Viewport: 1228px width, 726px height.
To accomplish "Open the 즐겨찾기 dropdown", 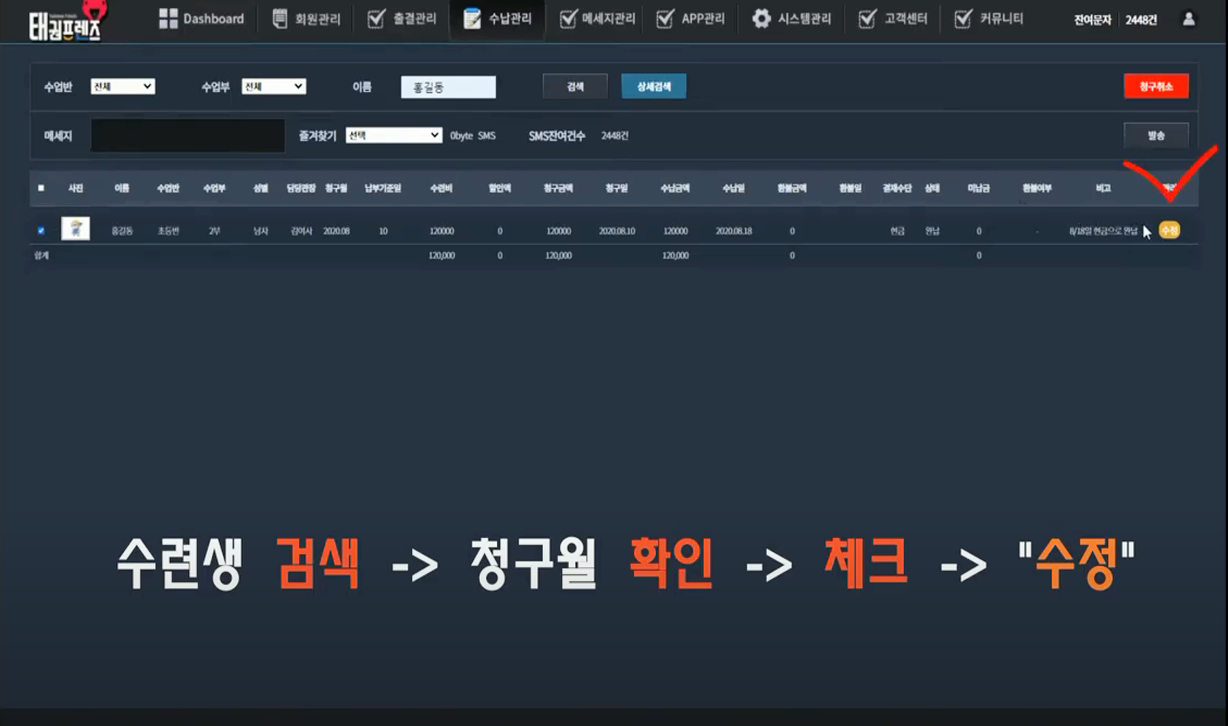I will tap(393, 135).
